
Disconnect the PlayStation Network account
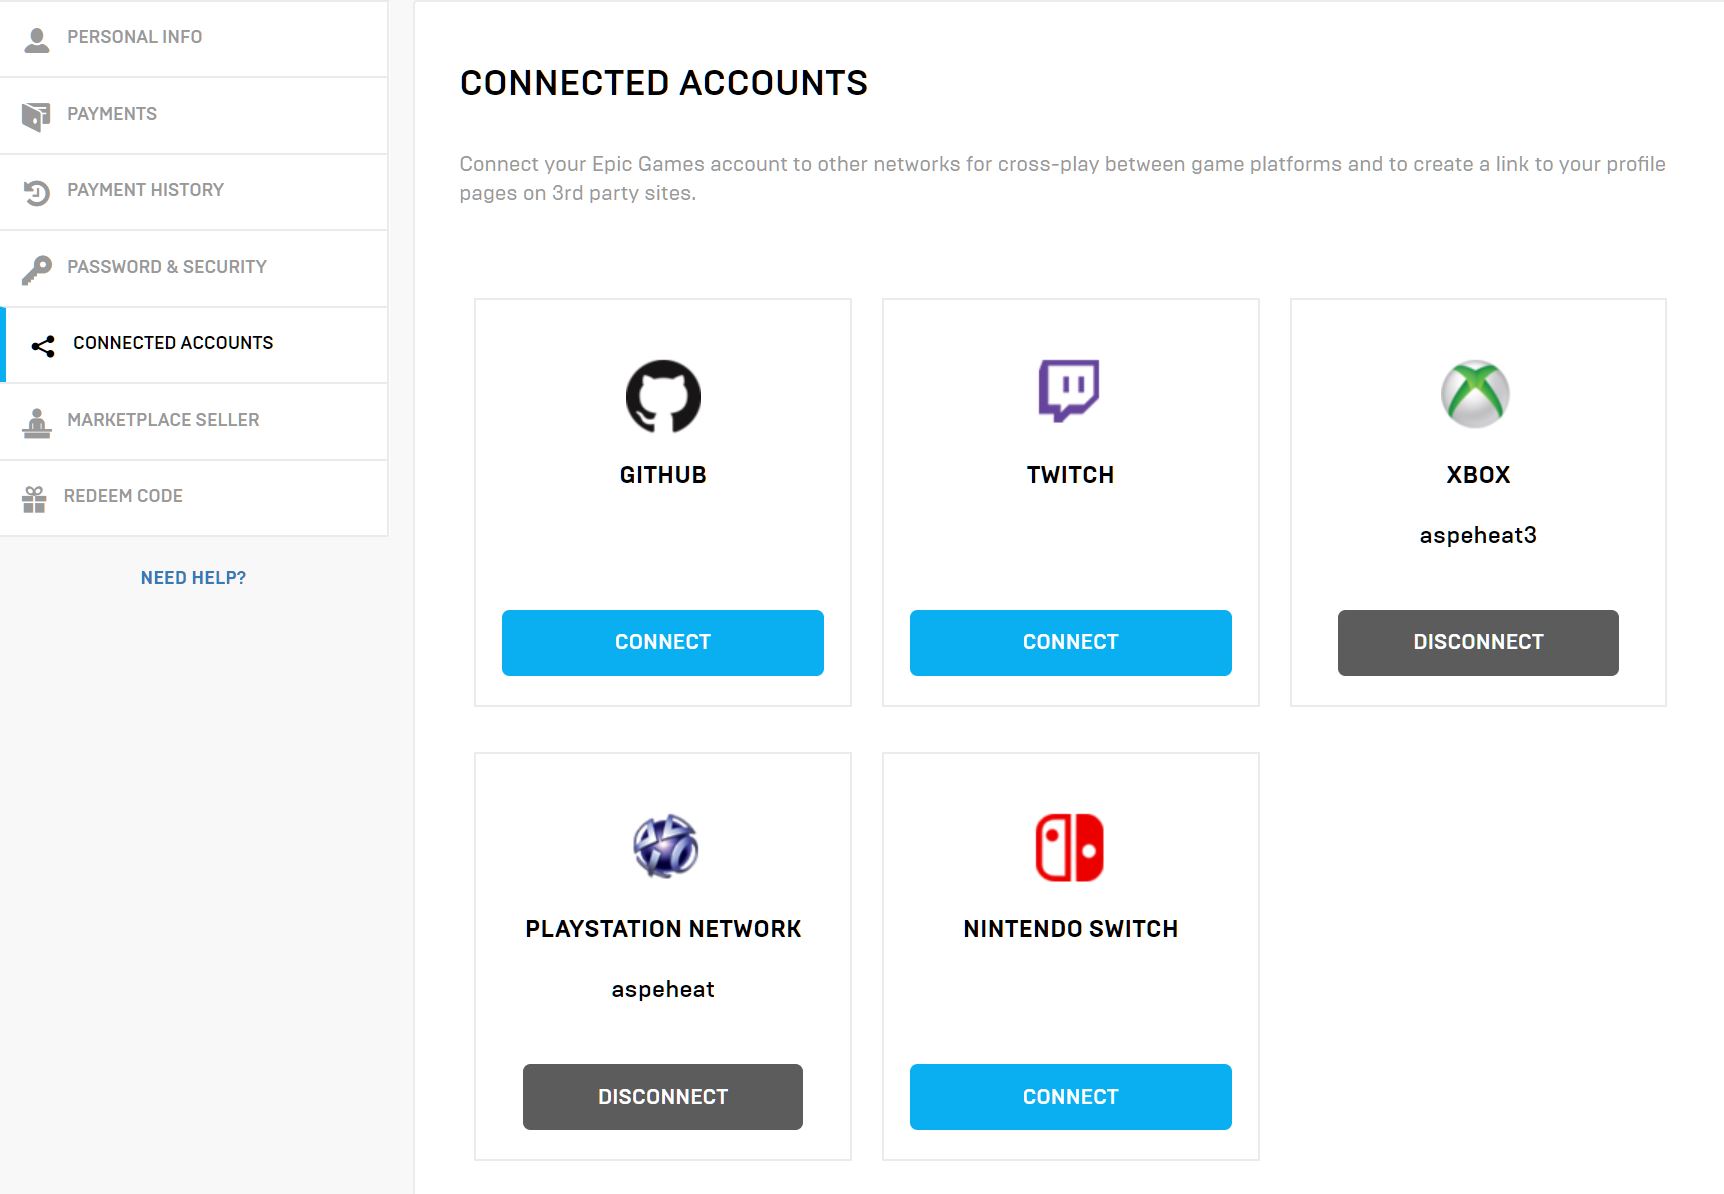(663, 1096)
